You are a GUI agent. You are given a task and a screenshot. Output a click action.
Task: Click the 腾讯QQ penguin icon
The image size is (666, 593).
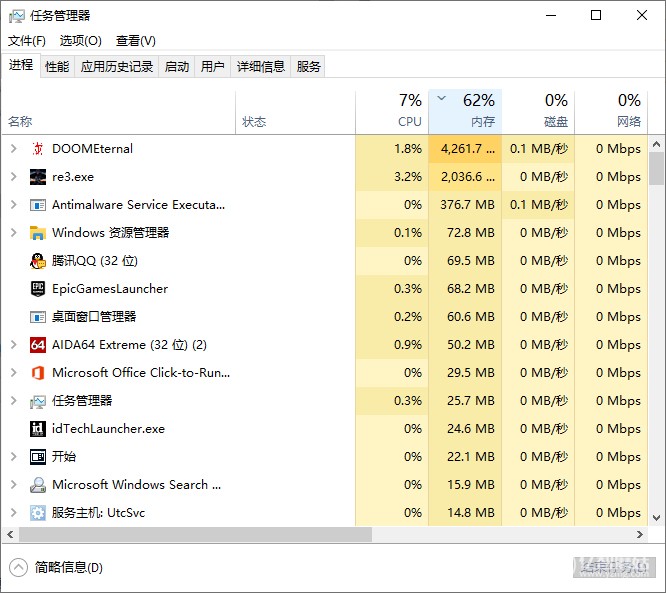(38, 261)
